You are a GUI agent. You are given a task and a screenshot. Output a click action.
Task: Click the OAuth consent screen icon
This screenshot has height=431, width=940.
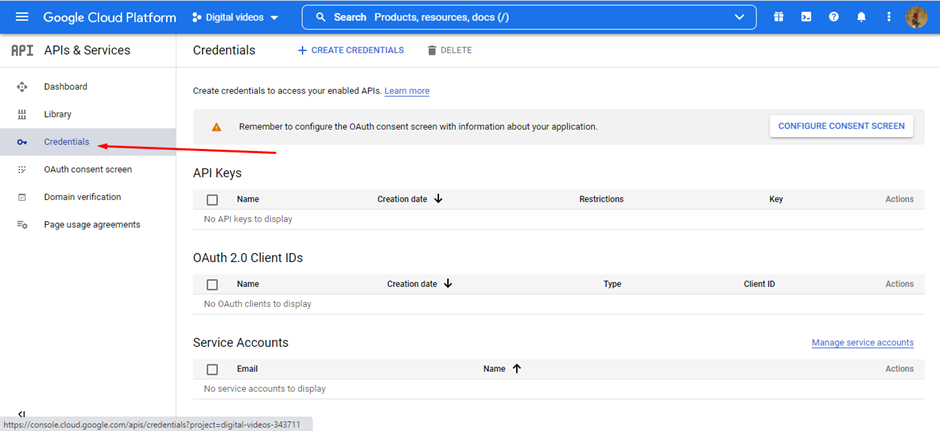point(22,170)
